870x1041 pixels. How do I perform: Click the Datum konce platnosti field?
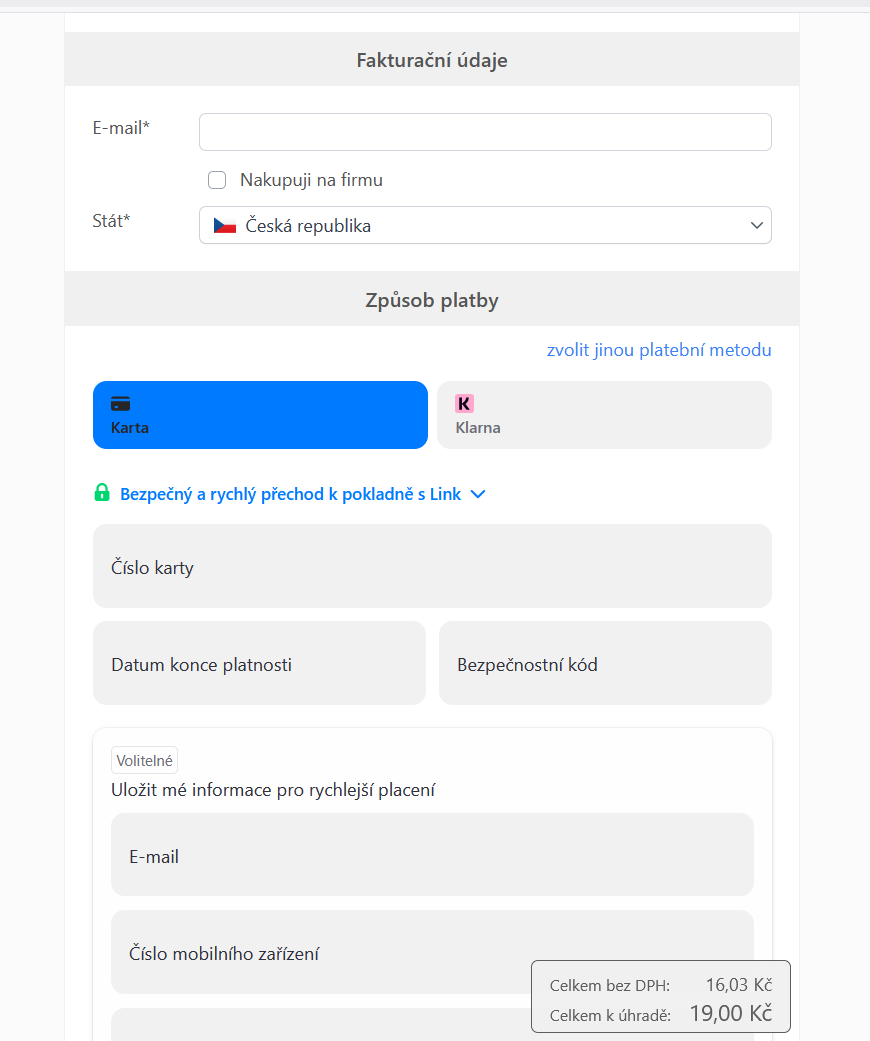pyautogui.click(x=259, y=663)
